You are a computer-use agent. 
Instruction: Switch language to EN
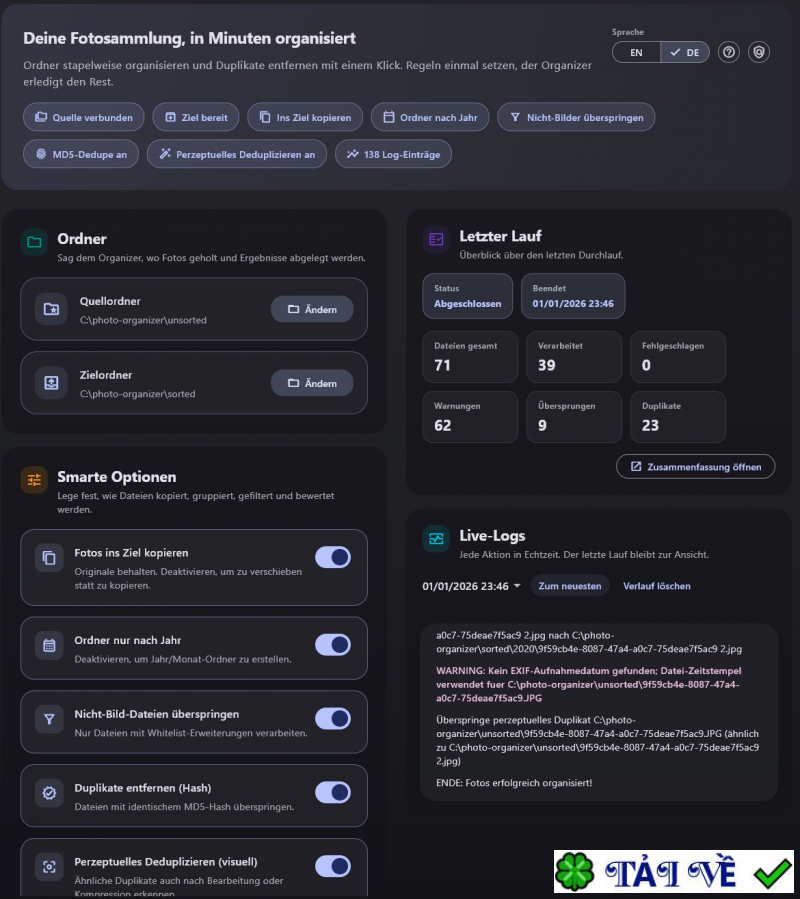pos(636,52)
